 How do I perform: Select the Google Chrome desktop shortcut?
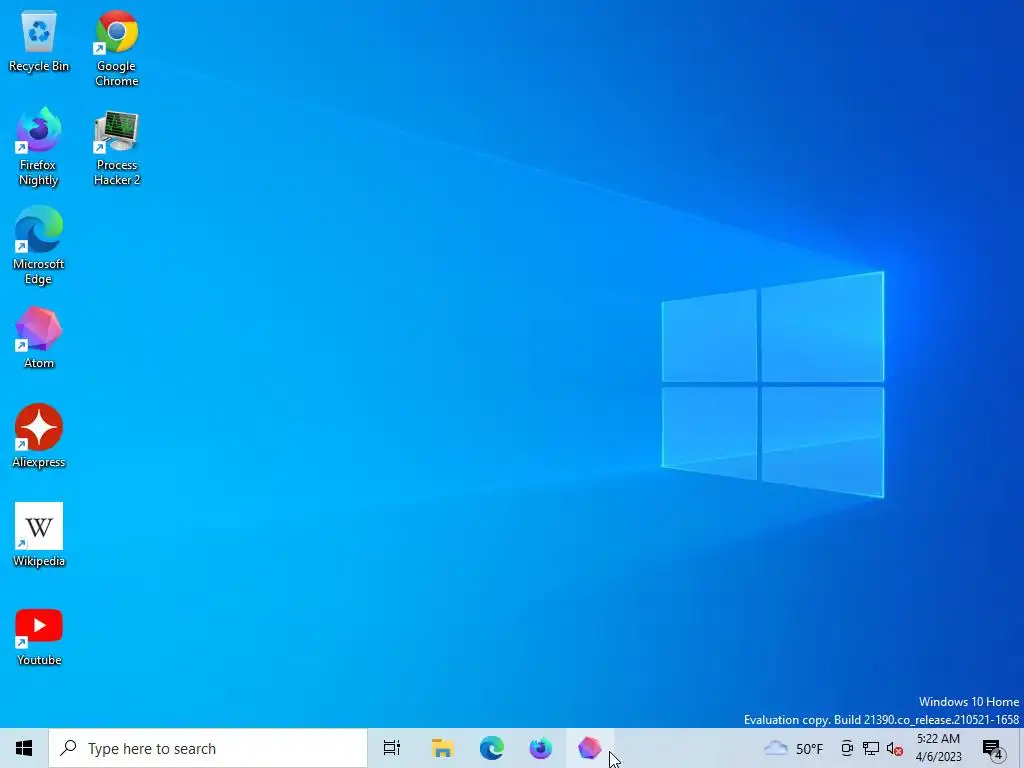coord(116,48)
